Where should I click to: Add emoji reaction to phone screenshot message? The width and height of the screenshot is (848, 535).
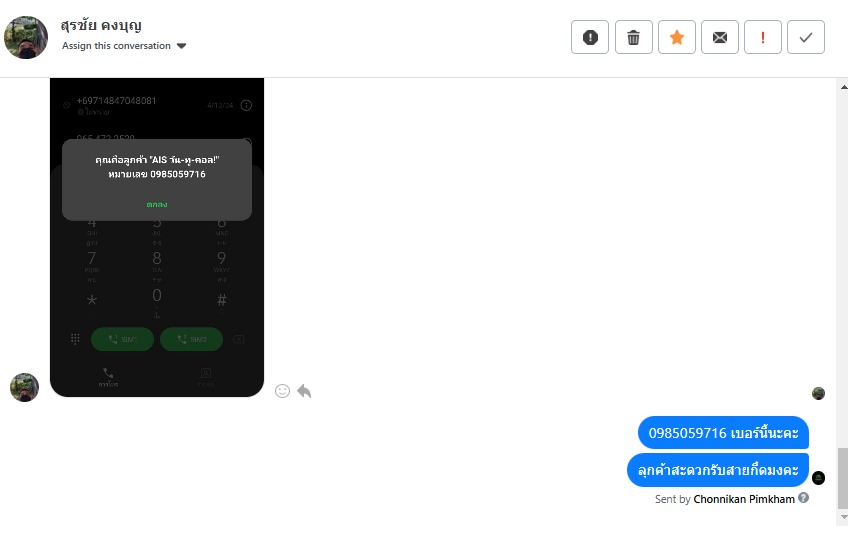click(282, 391)
